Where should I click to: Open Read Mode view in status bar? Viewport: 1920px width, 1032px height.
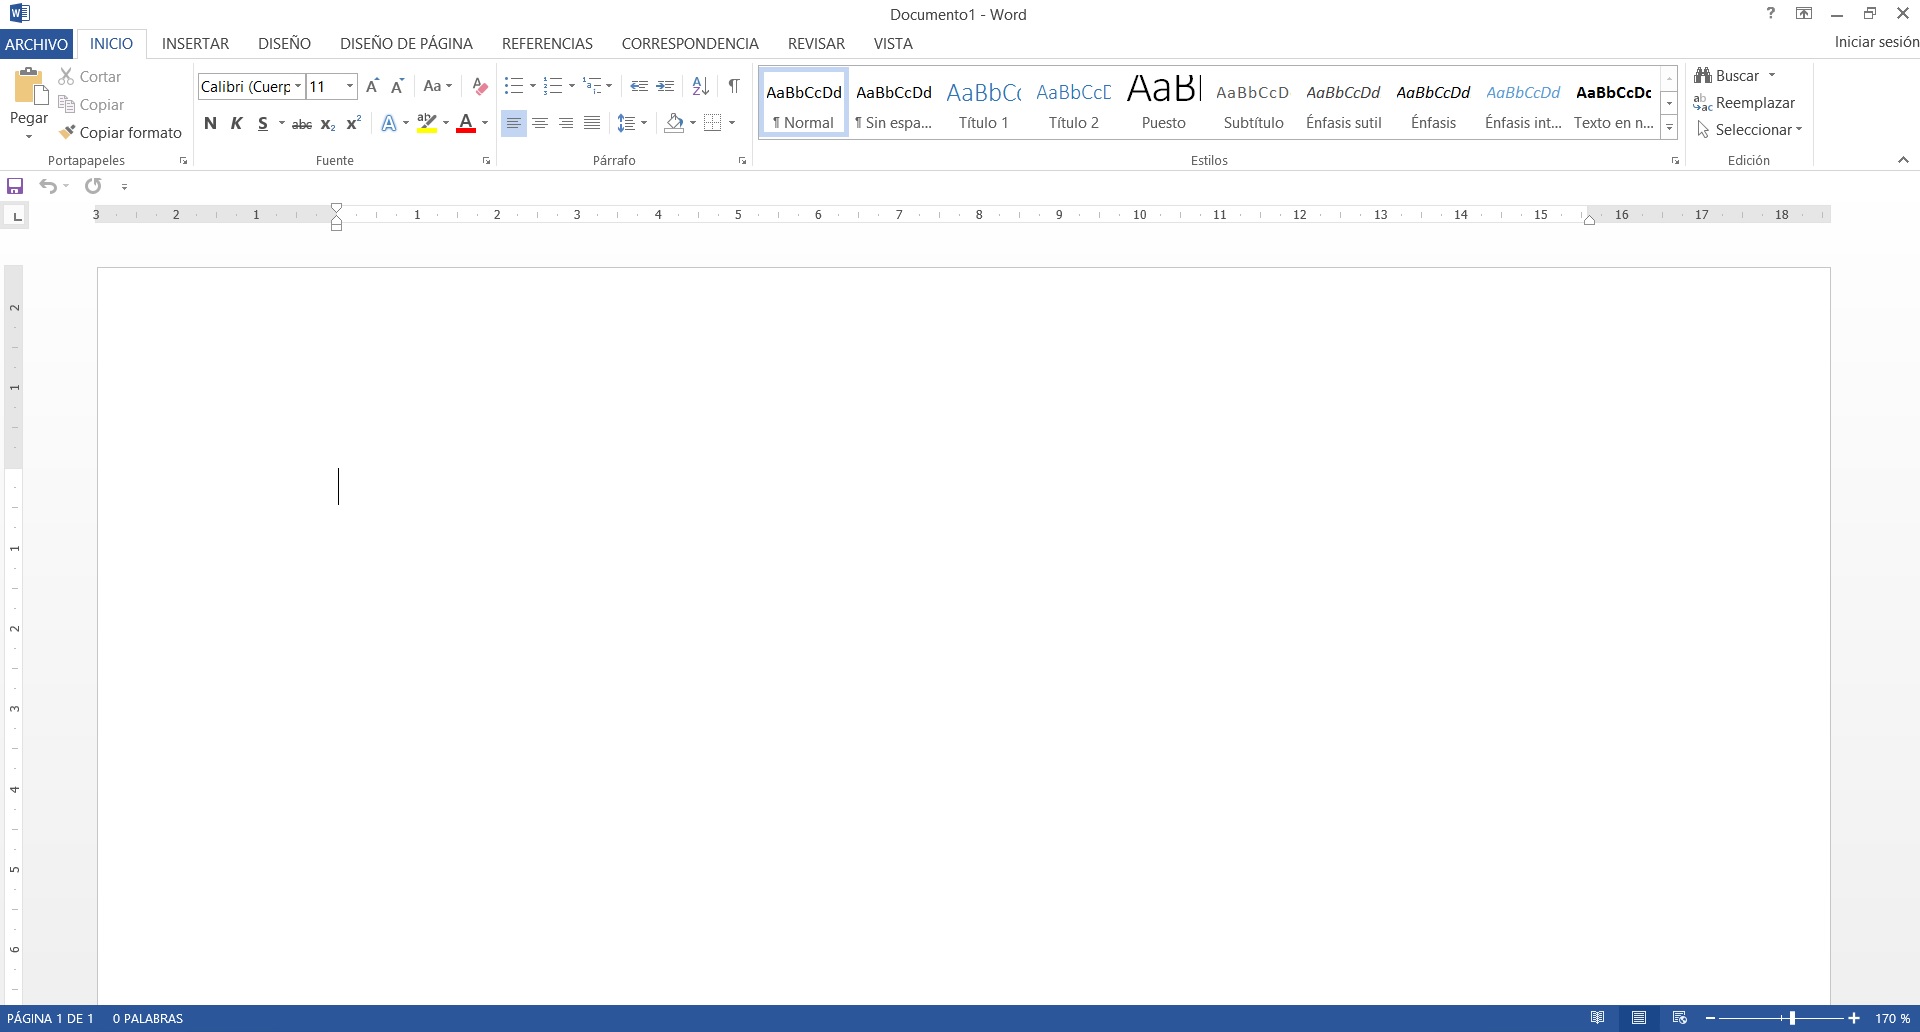coord(1598,1018)
